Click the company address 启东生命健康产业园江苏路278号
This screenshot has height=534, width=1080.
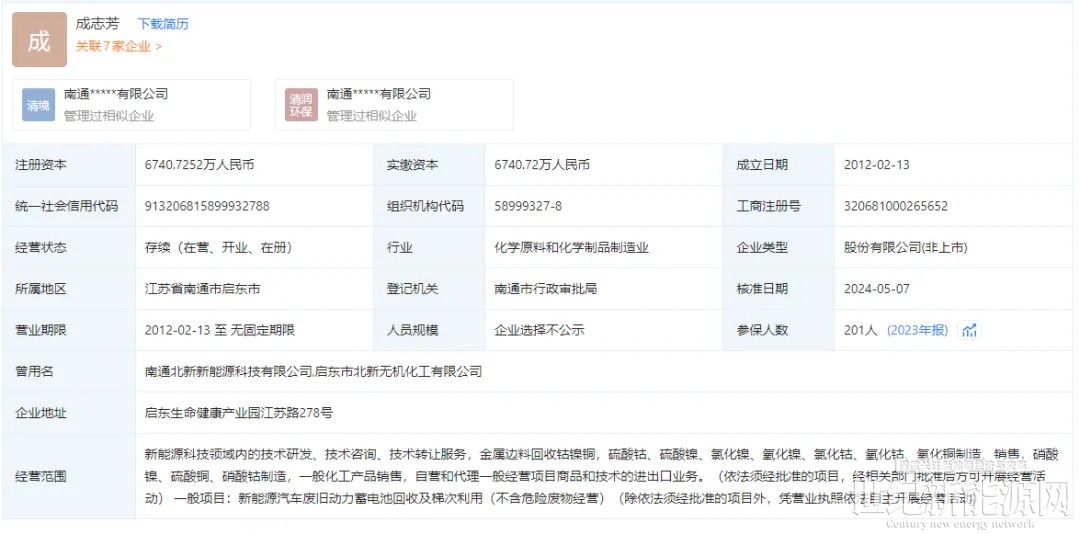click(239, 412)
